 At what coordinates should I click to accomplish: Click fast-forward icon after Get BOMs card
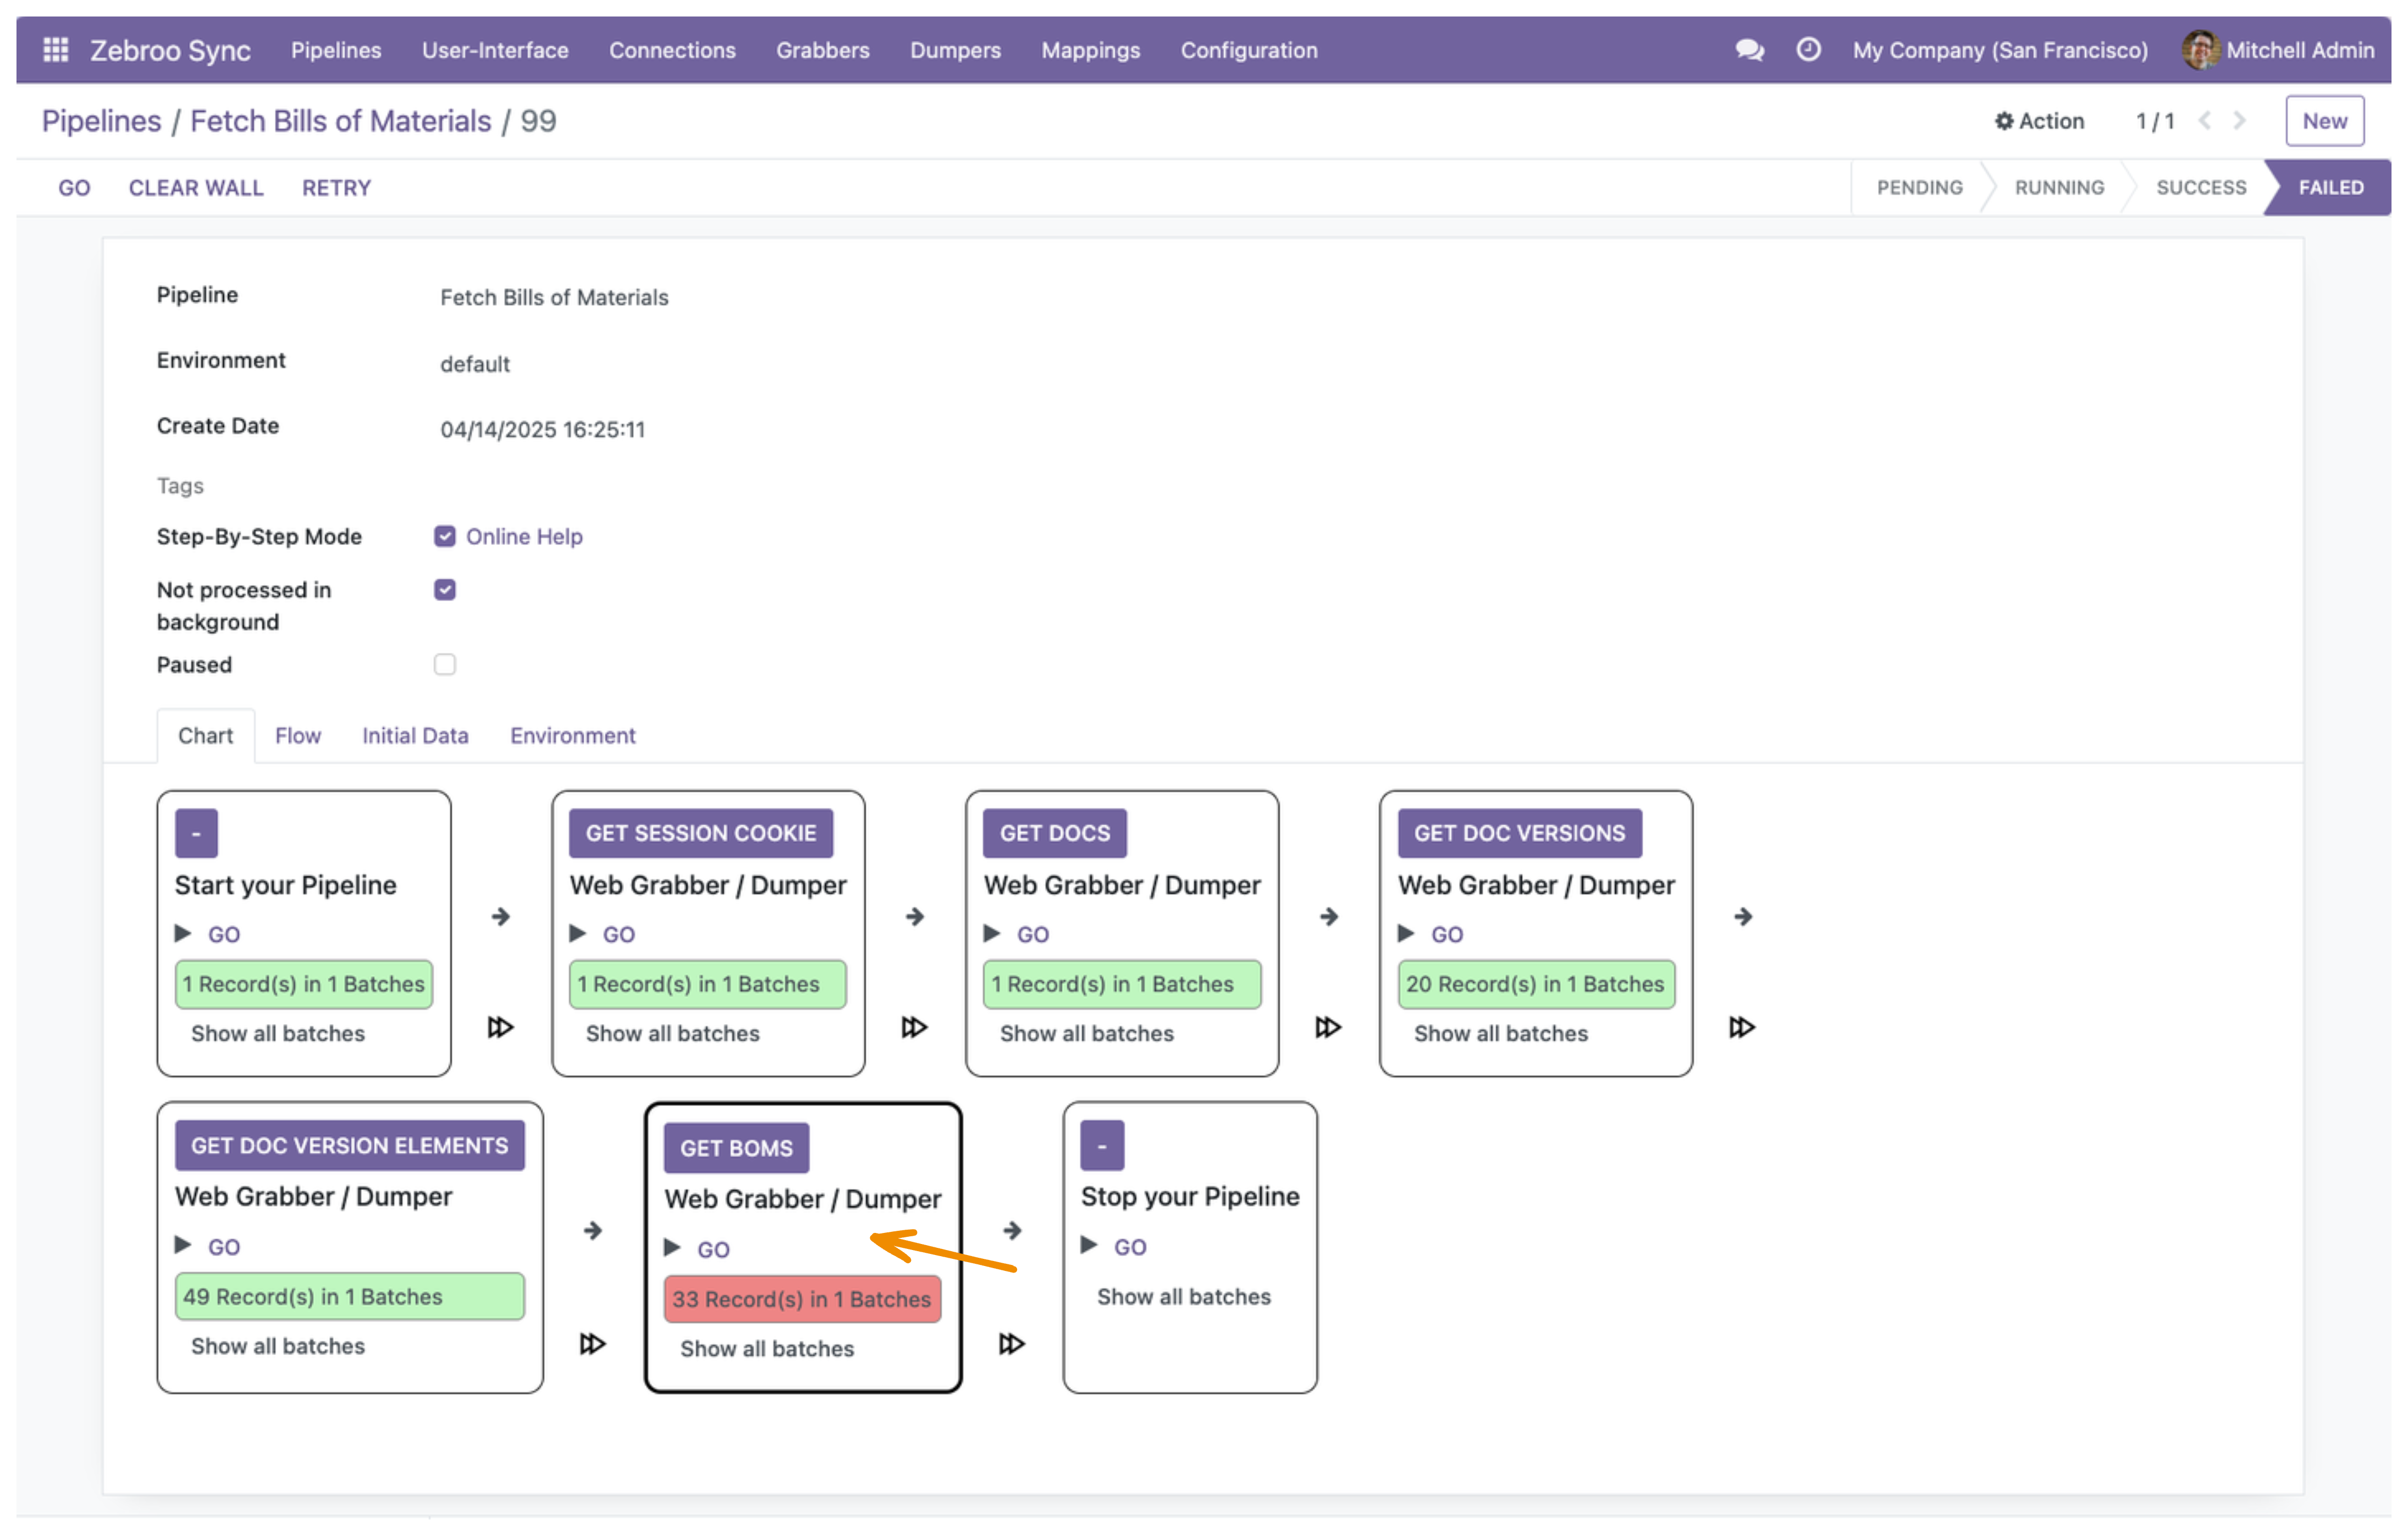click(x=1012, y=1343)
